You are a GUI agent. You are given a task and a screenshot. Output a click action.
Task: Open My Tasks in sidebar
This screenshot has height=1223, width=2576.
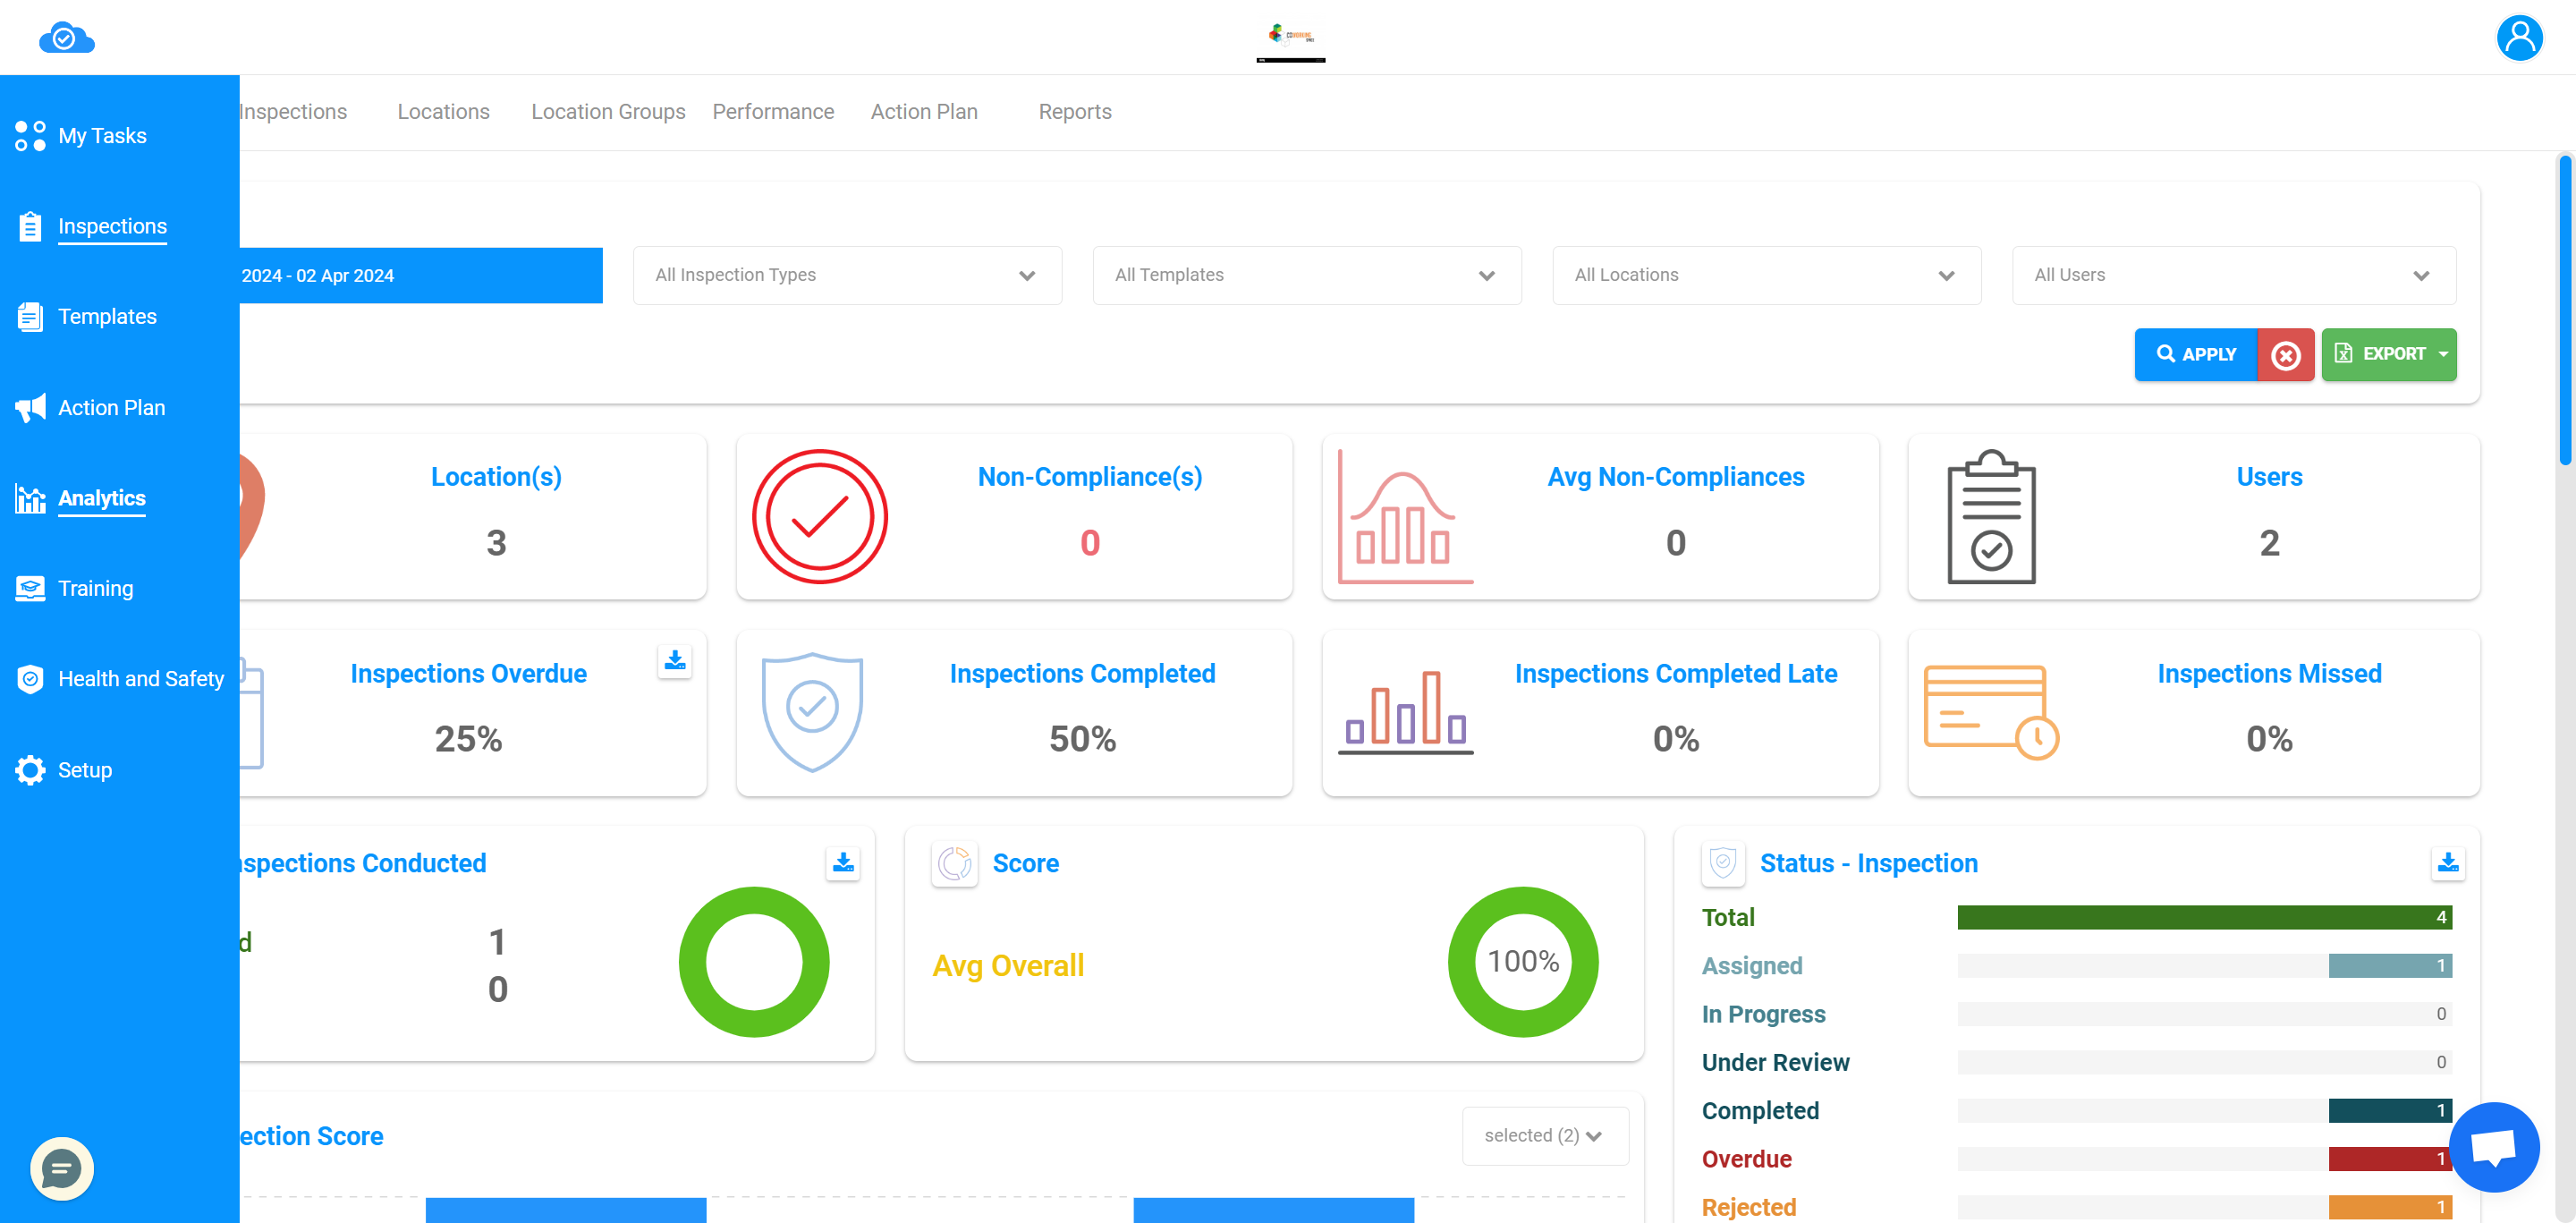pos(102,136)
